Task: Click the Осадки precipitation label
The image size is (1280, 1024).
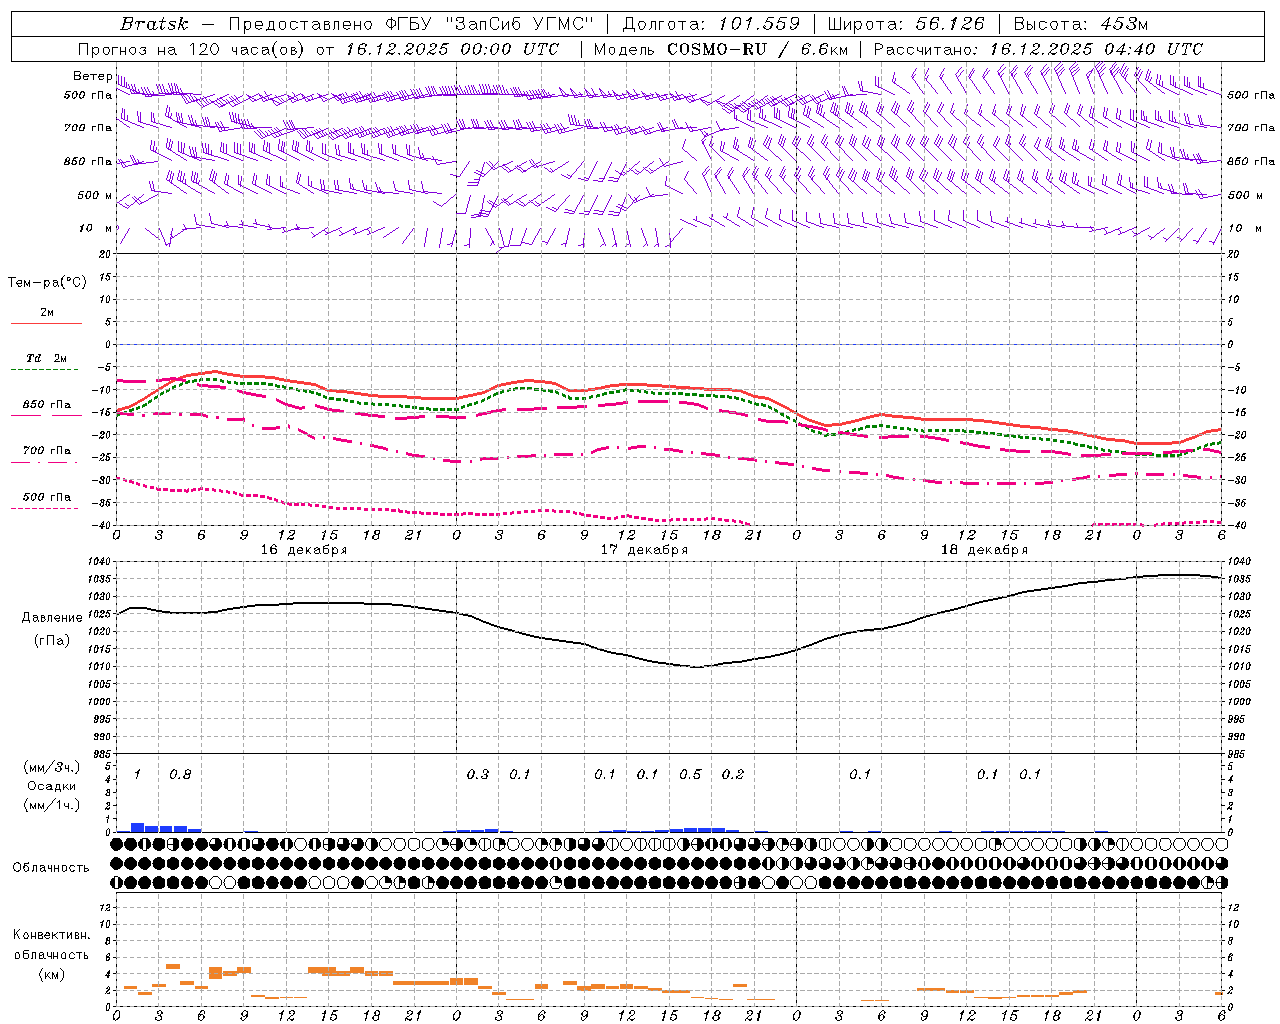Action: 52,786
